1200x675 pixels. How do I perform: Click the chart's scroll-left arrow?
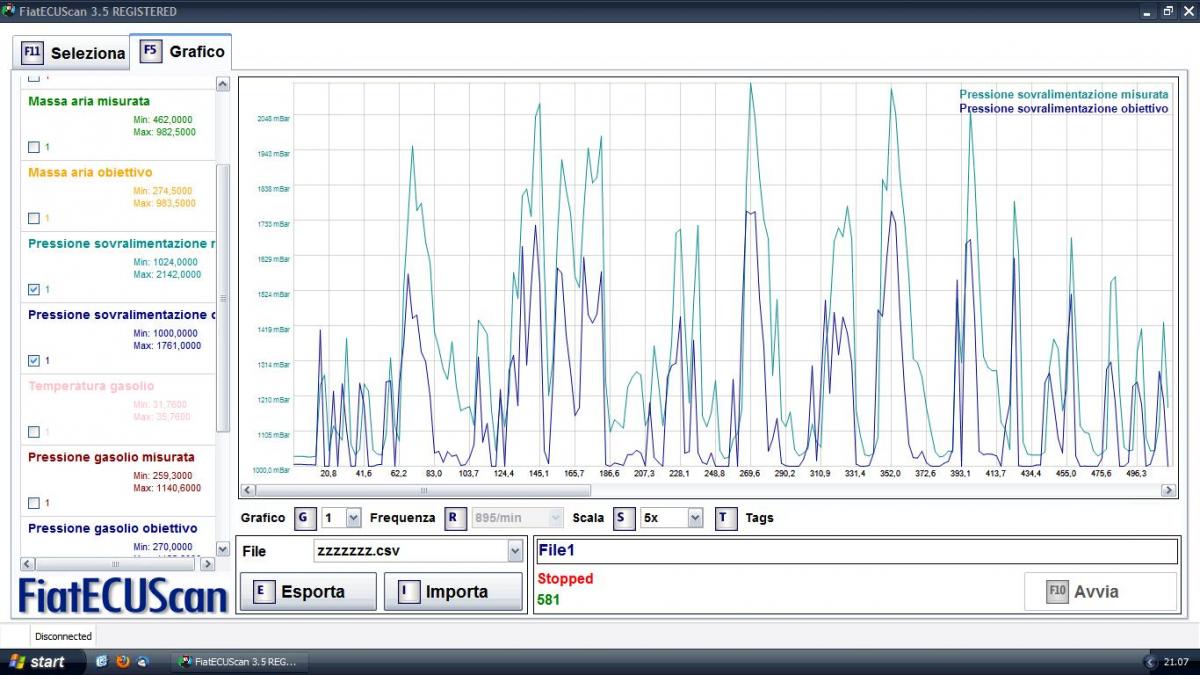tap(248, 491)
